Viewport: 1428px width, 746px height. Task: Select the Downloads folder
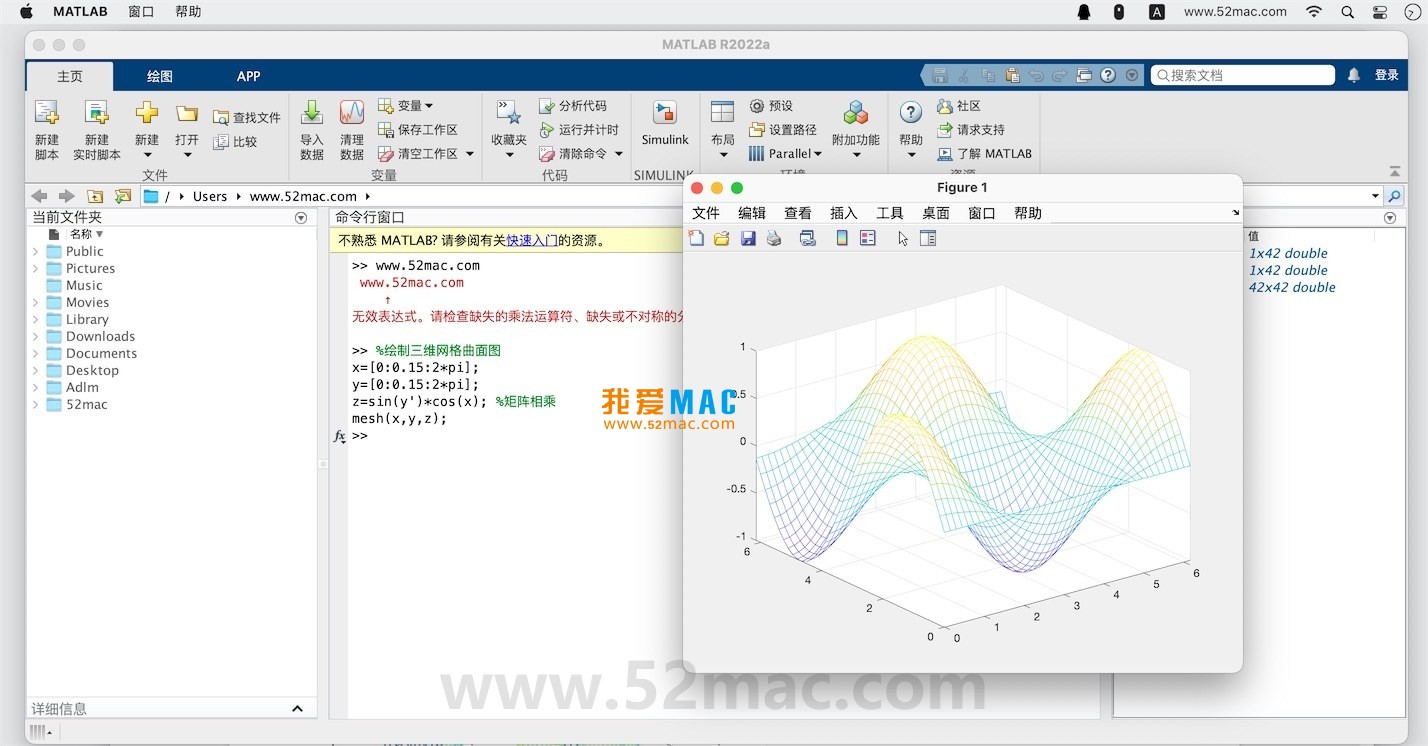100,336
